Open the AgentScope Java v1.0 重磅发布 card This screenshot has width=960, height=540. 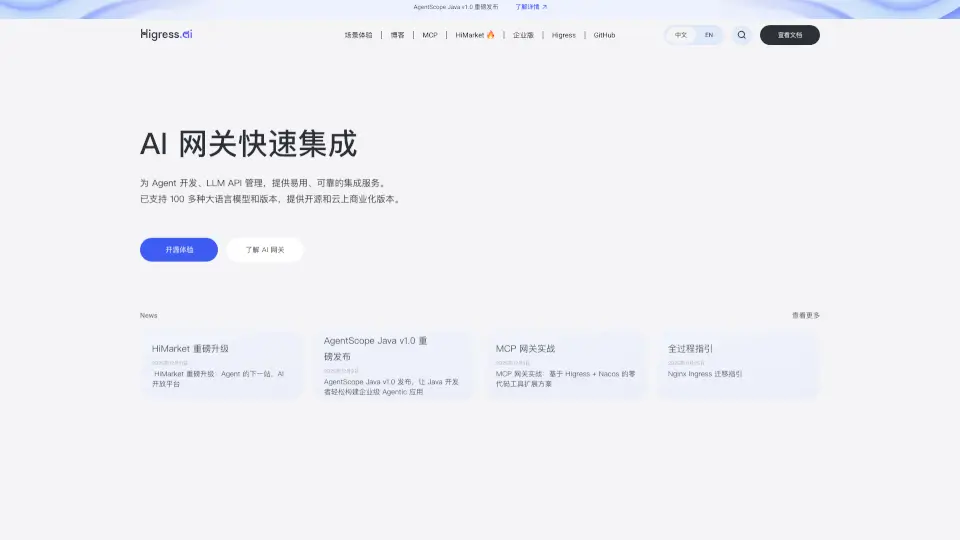point(394,366)
